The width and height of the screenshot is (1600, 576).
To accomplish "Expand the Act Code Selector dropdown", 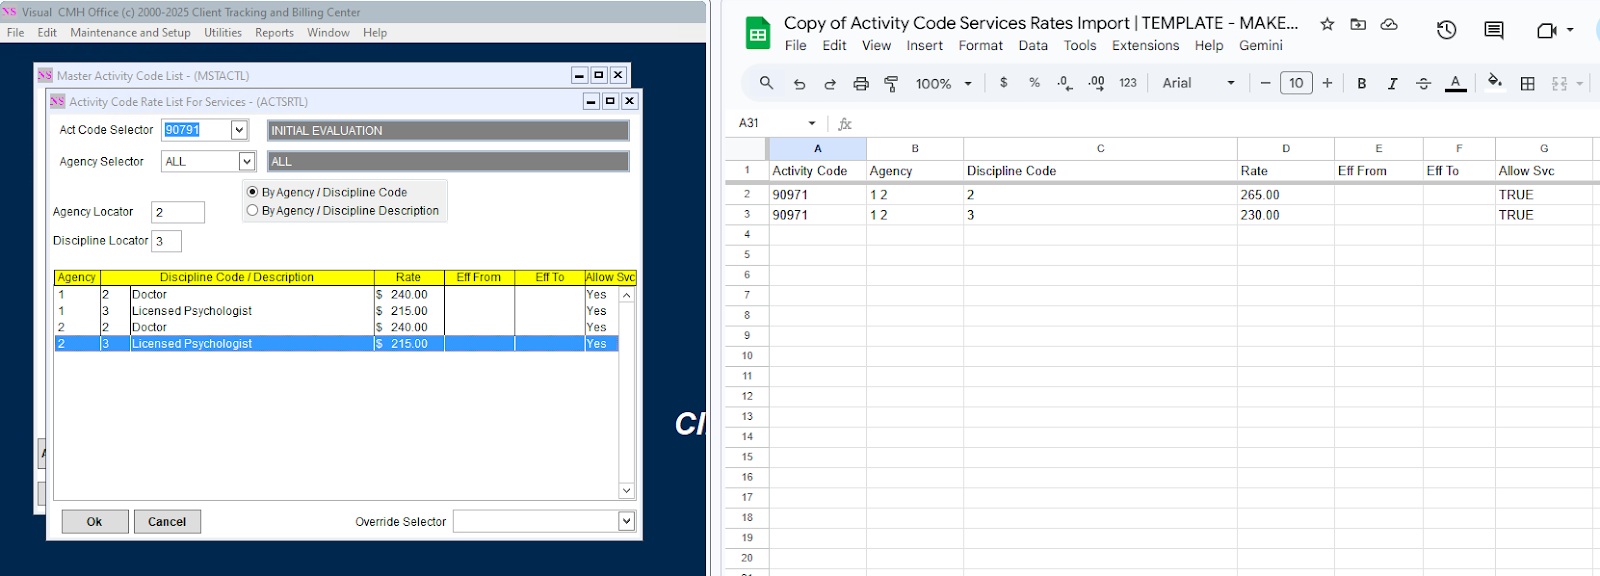I will 239,130.
